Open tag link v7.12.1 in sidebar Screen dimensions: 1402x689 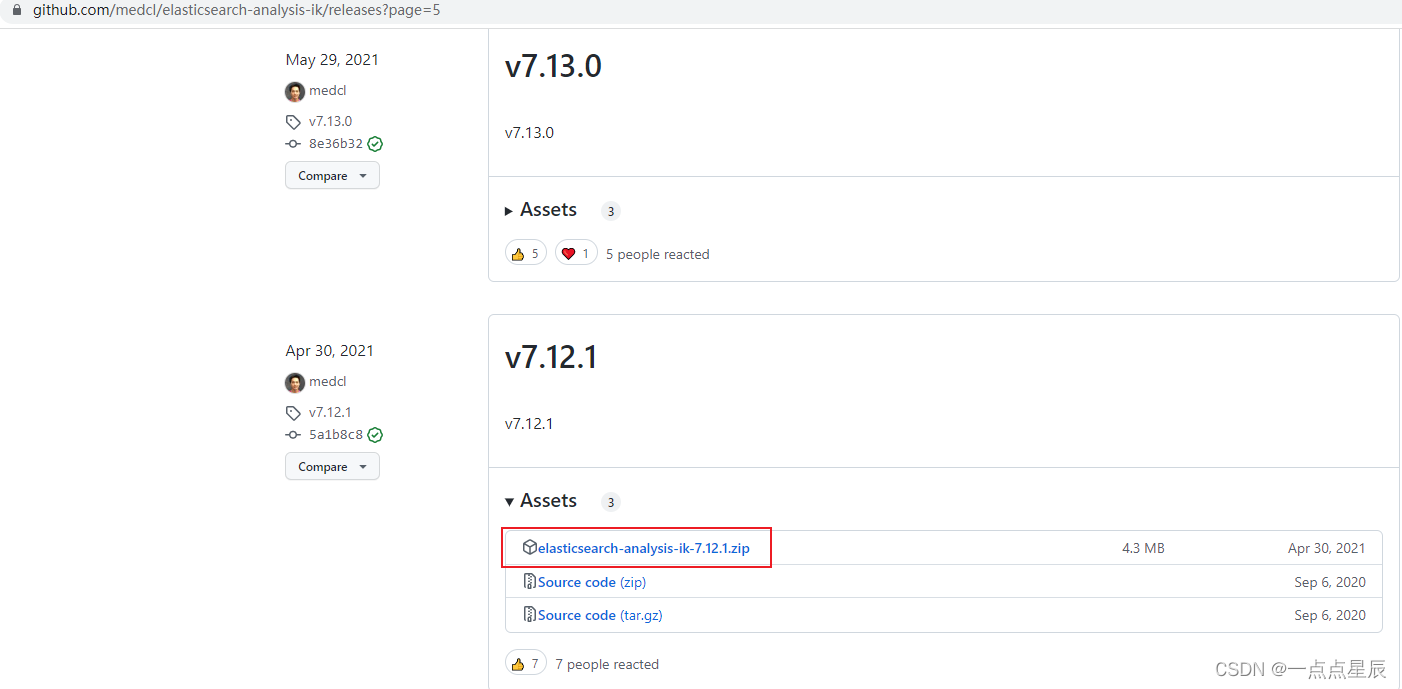330,413
